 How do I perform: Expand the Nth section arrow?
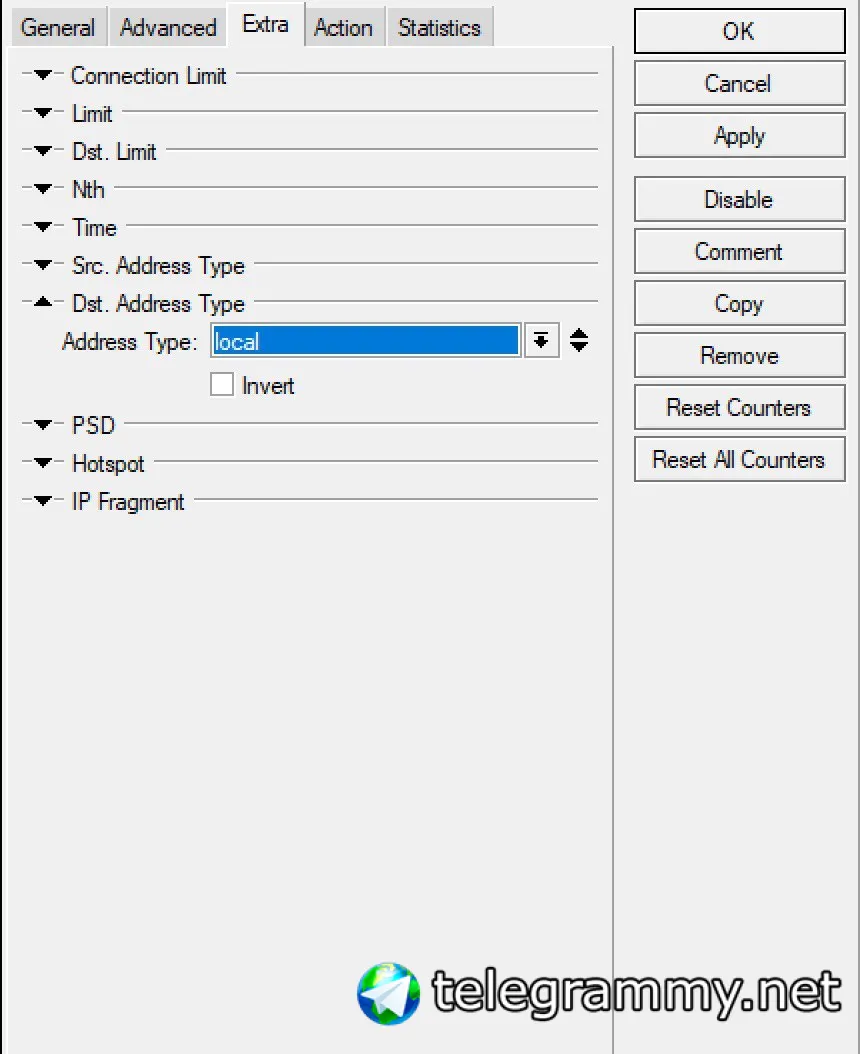[43, 189]
